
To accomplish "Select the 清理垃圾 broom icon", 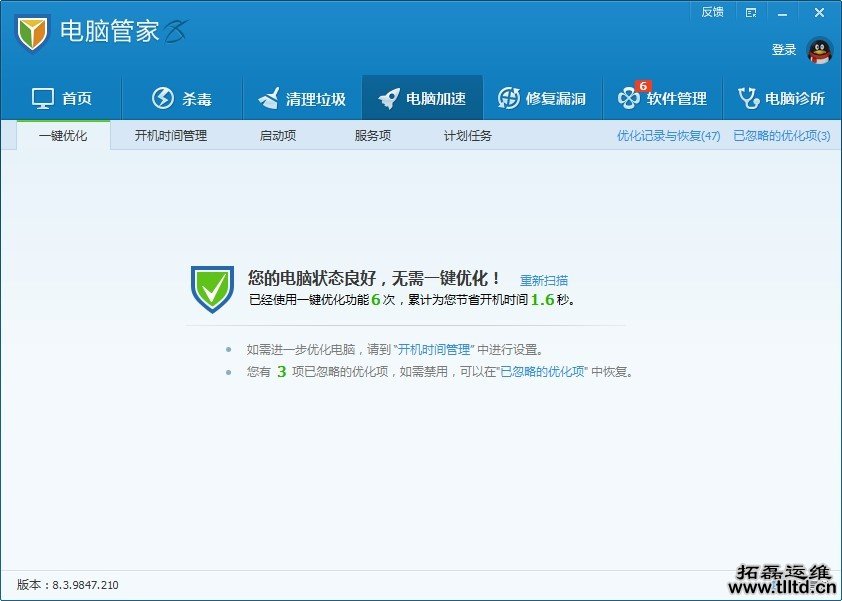I will tap(270, 98).
